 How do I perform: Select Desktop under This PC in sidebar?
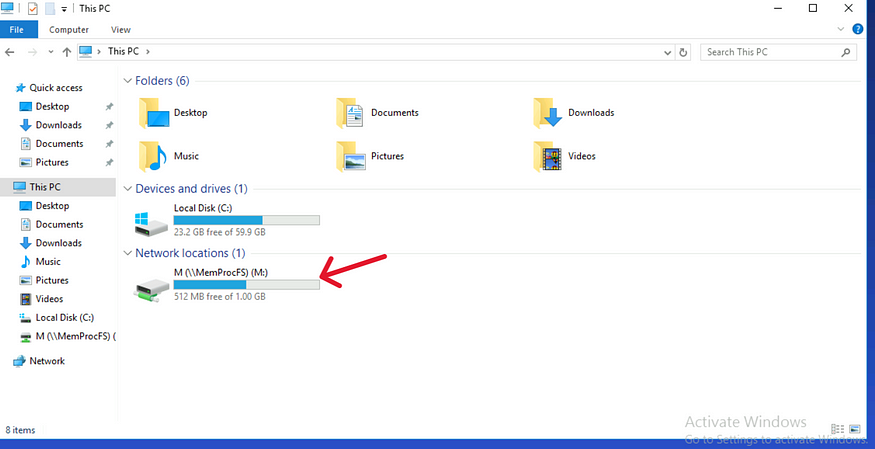(52, 206)
